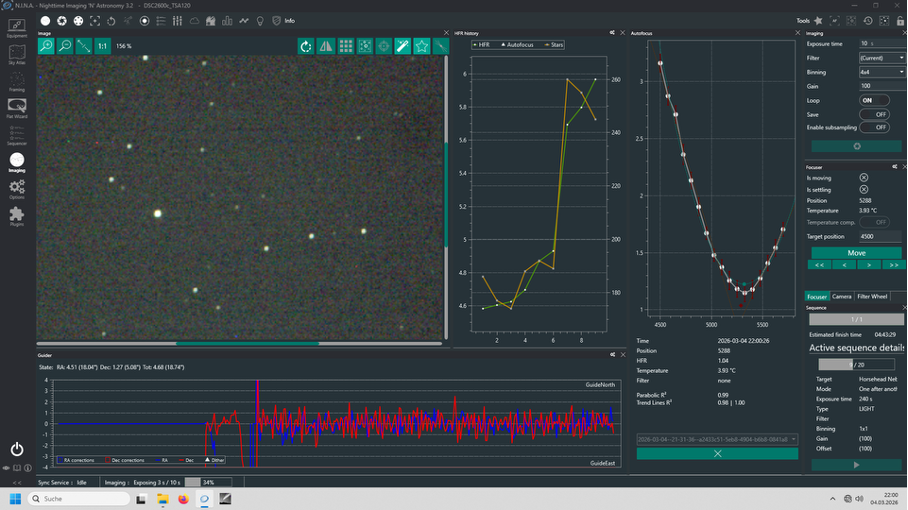Toggle the Enable subsampling switch

874,127
